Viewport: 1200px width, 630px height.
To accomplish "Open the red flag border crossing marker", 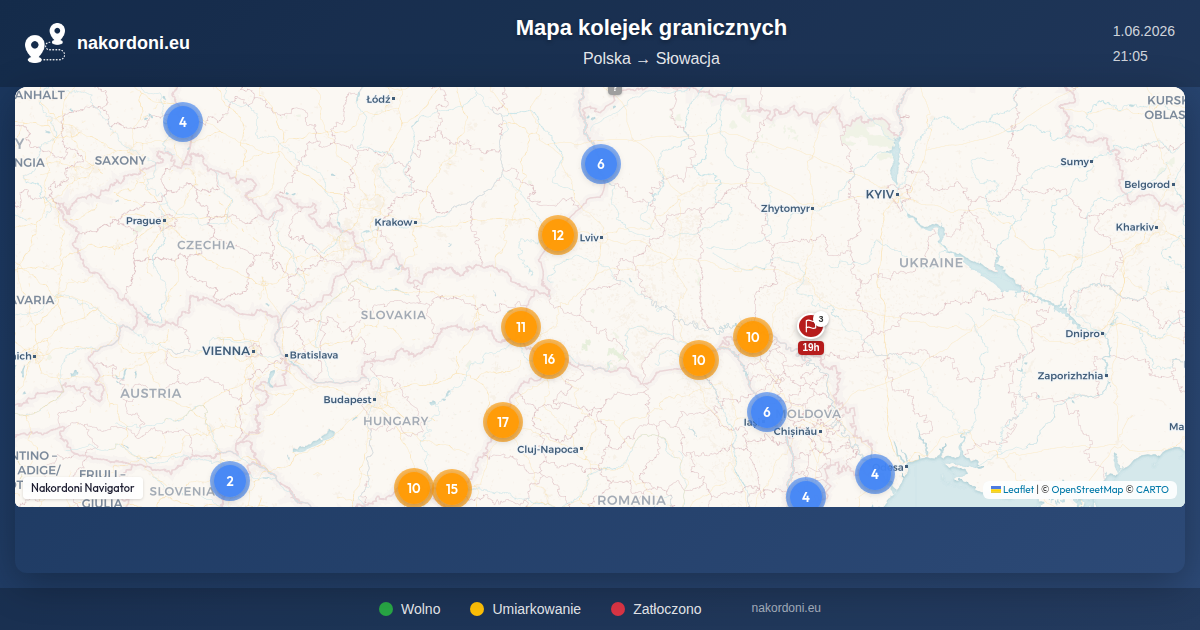I will (810, 326).
